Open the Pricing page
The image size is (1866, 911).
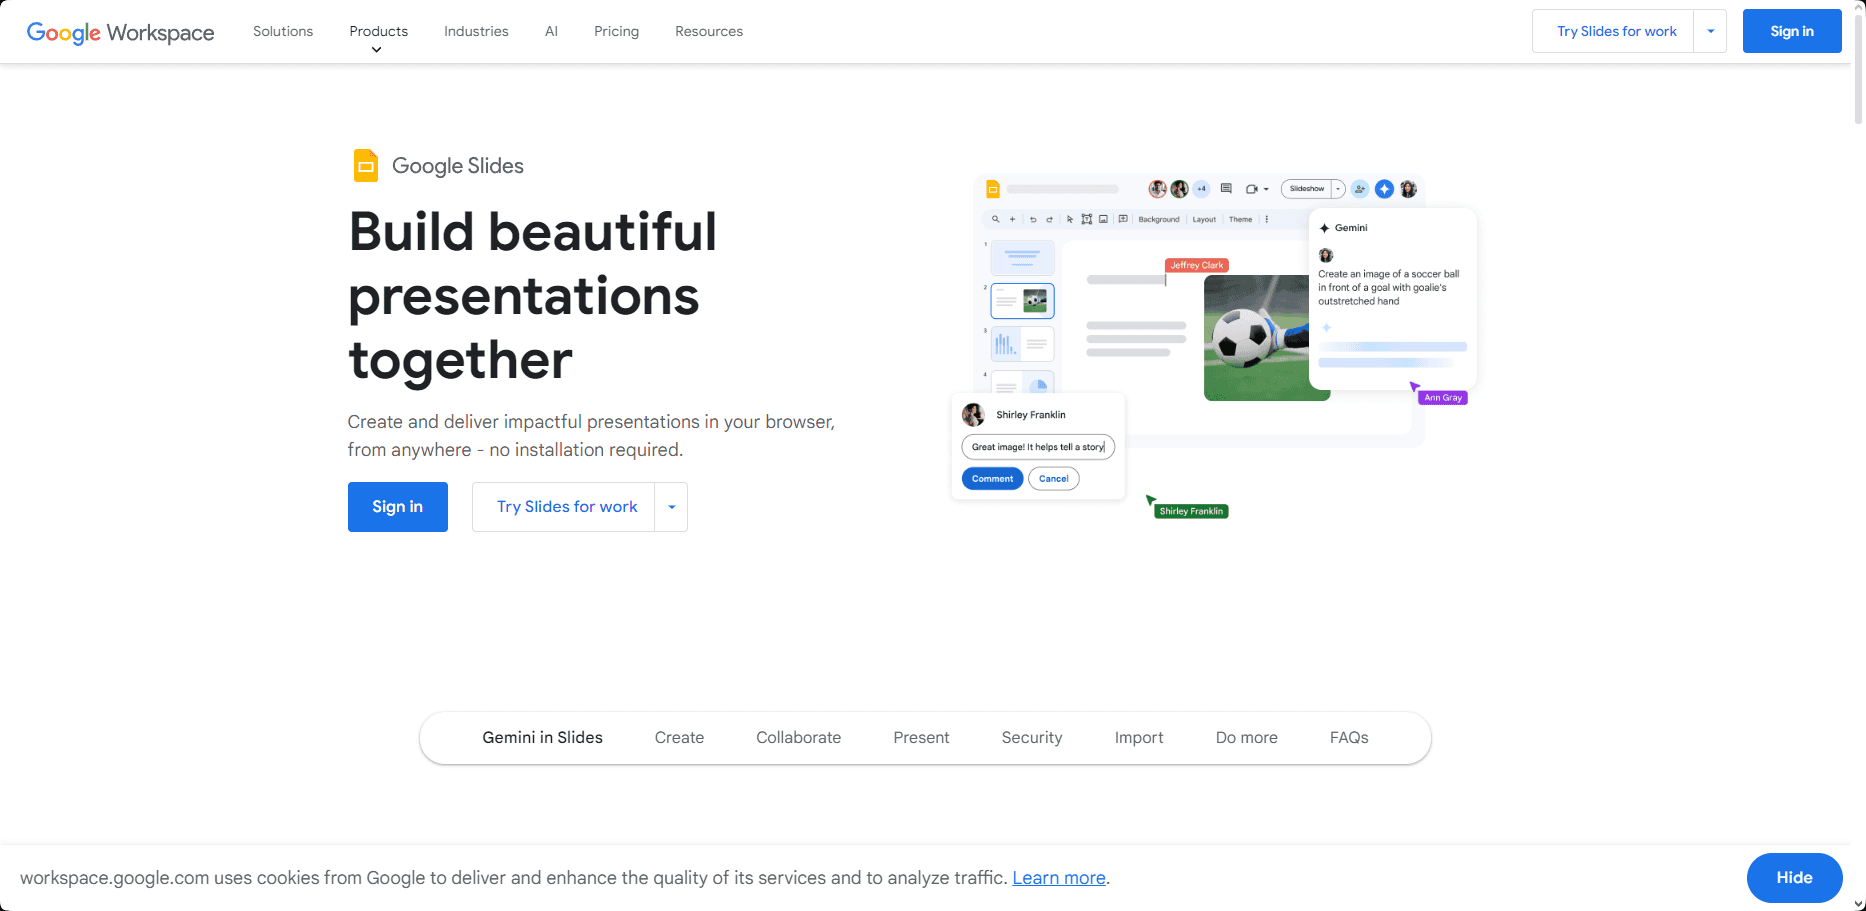point(616,31)
